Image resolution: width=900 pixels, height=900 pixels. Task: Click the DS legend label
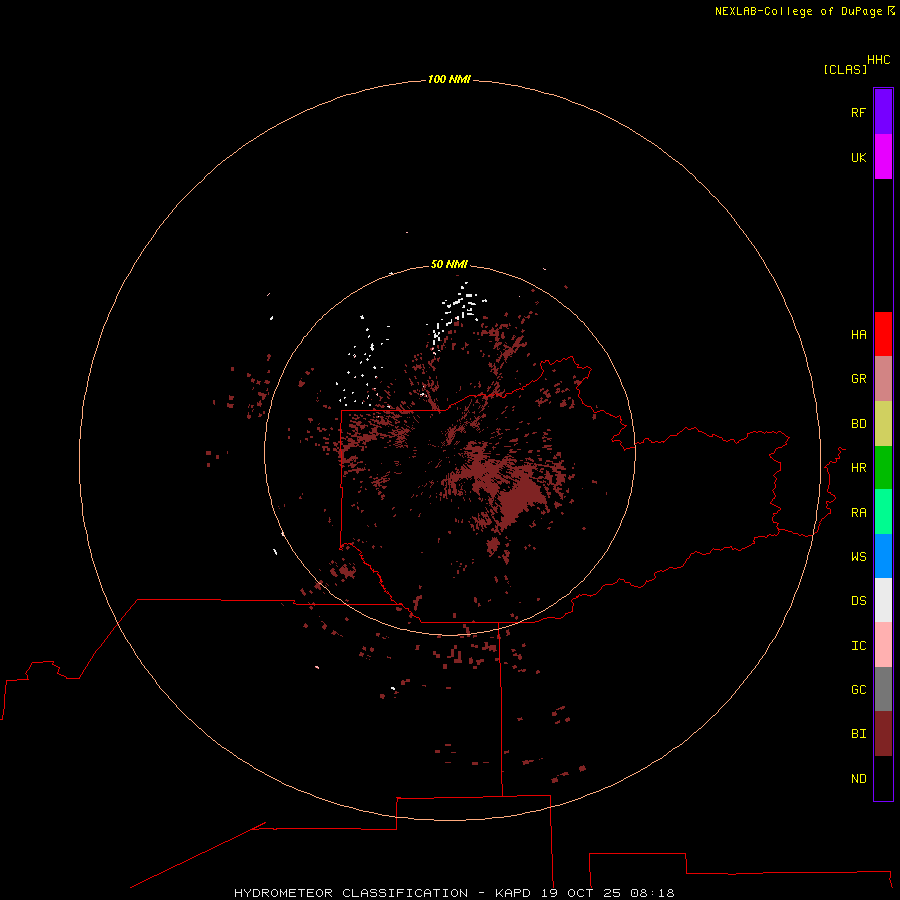(x=858, y=601)
